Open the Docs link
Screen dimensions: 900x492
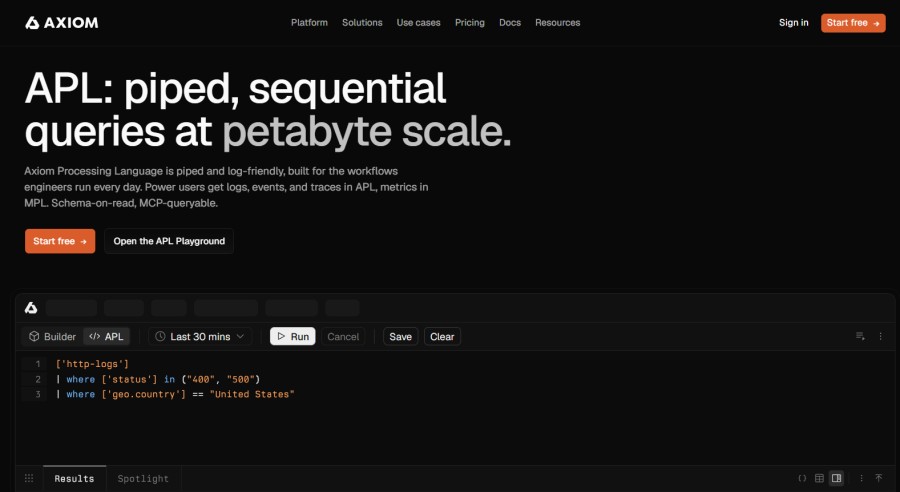(510, 22)
